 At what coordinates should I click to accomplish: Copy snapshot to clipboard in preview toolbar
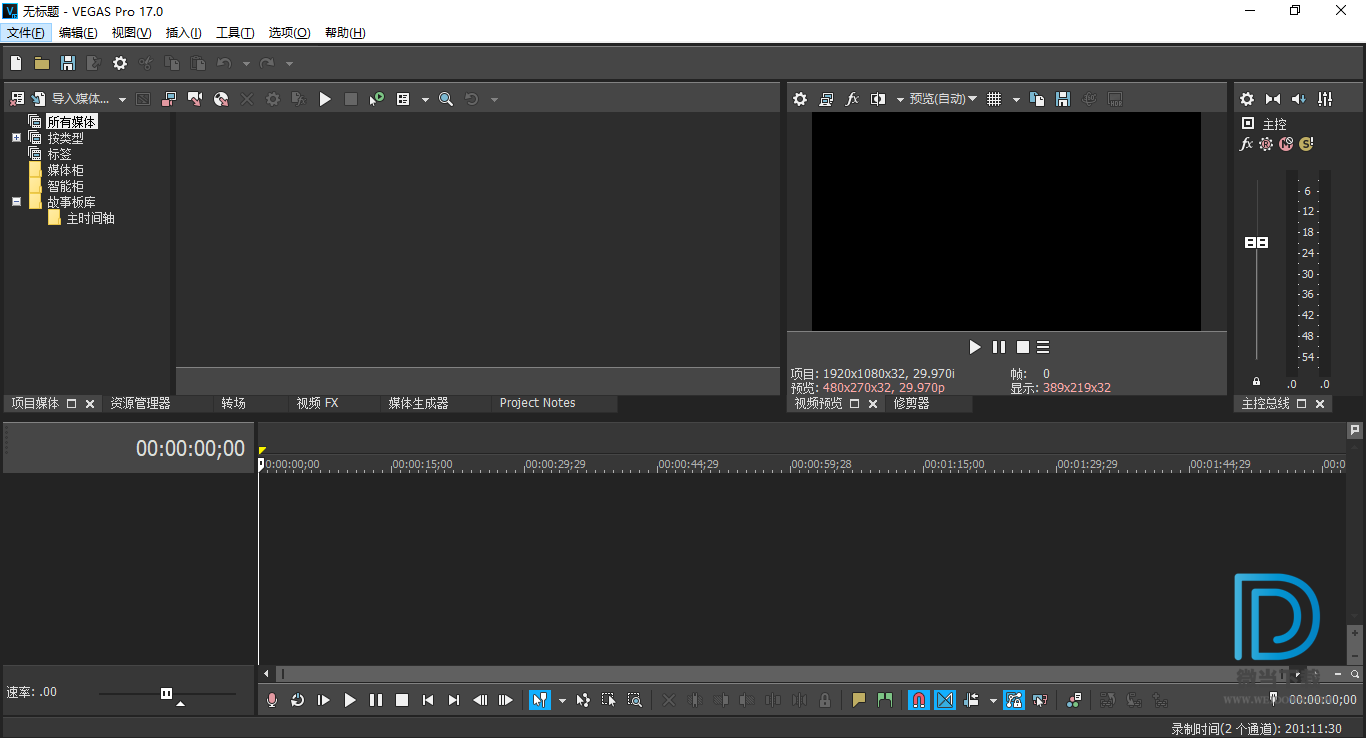(x=1037, y=99)
